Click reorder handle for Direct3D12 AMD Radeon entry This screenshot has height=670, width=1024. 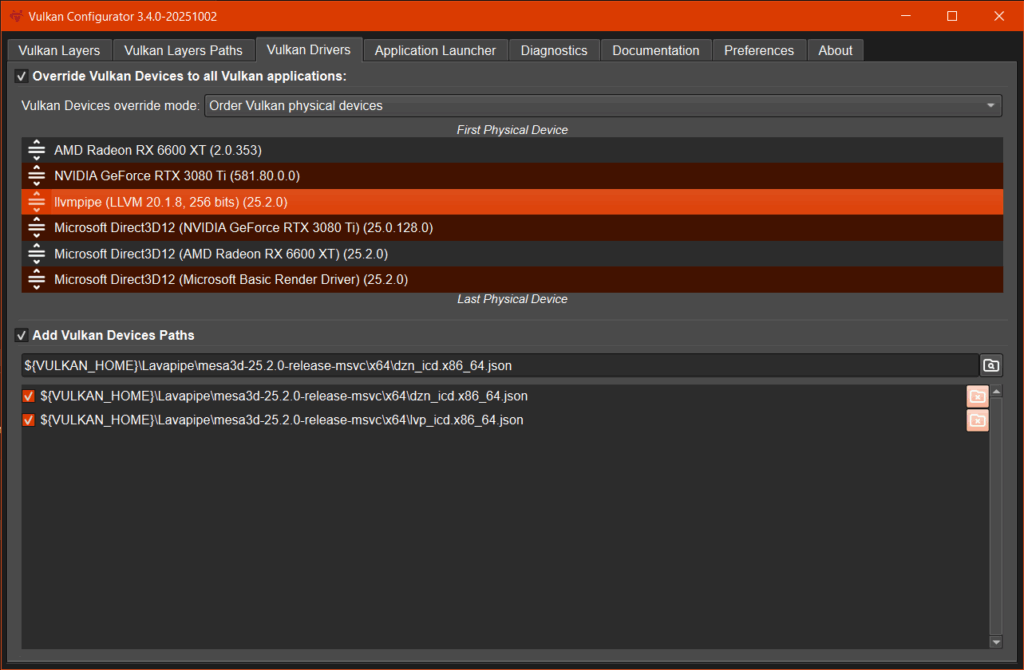(36, 253)
